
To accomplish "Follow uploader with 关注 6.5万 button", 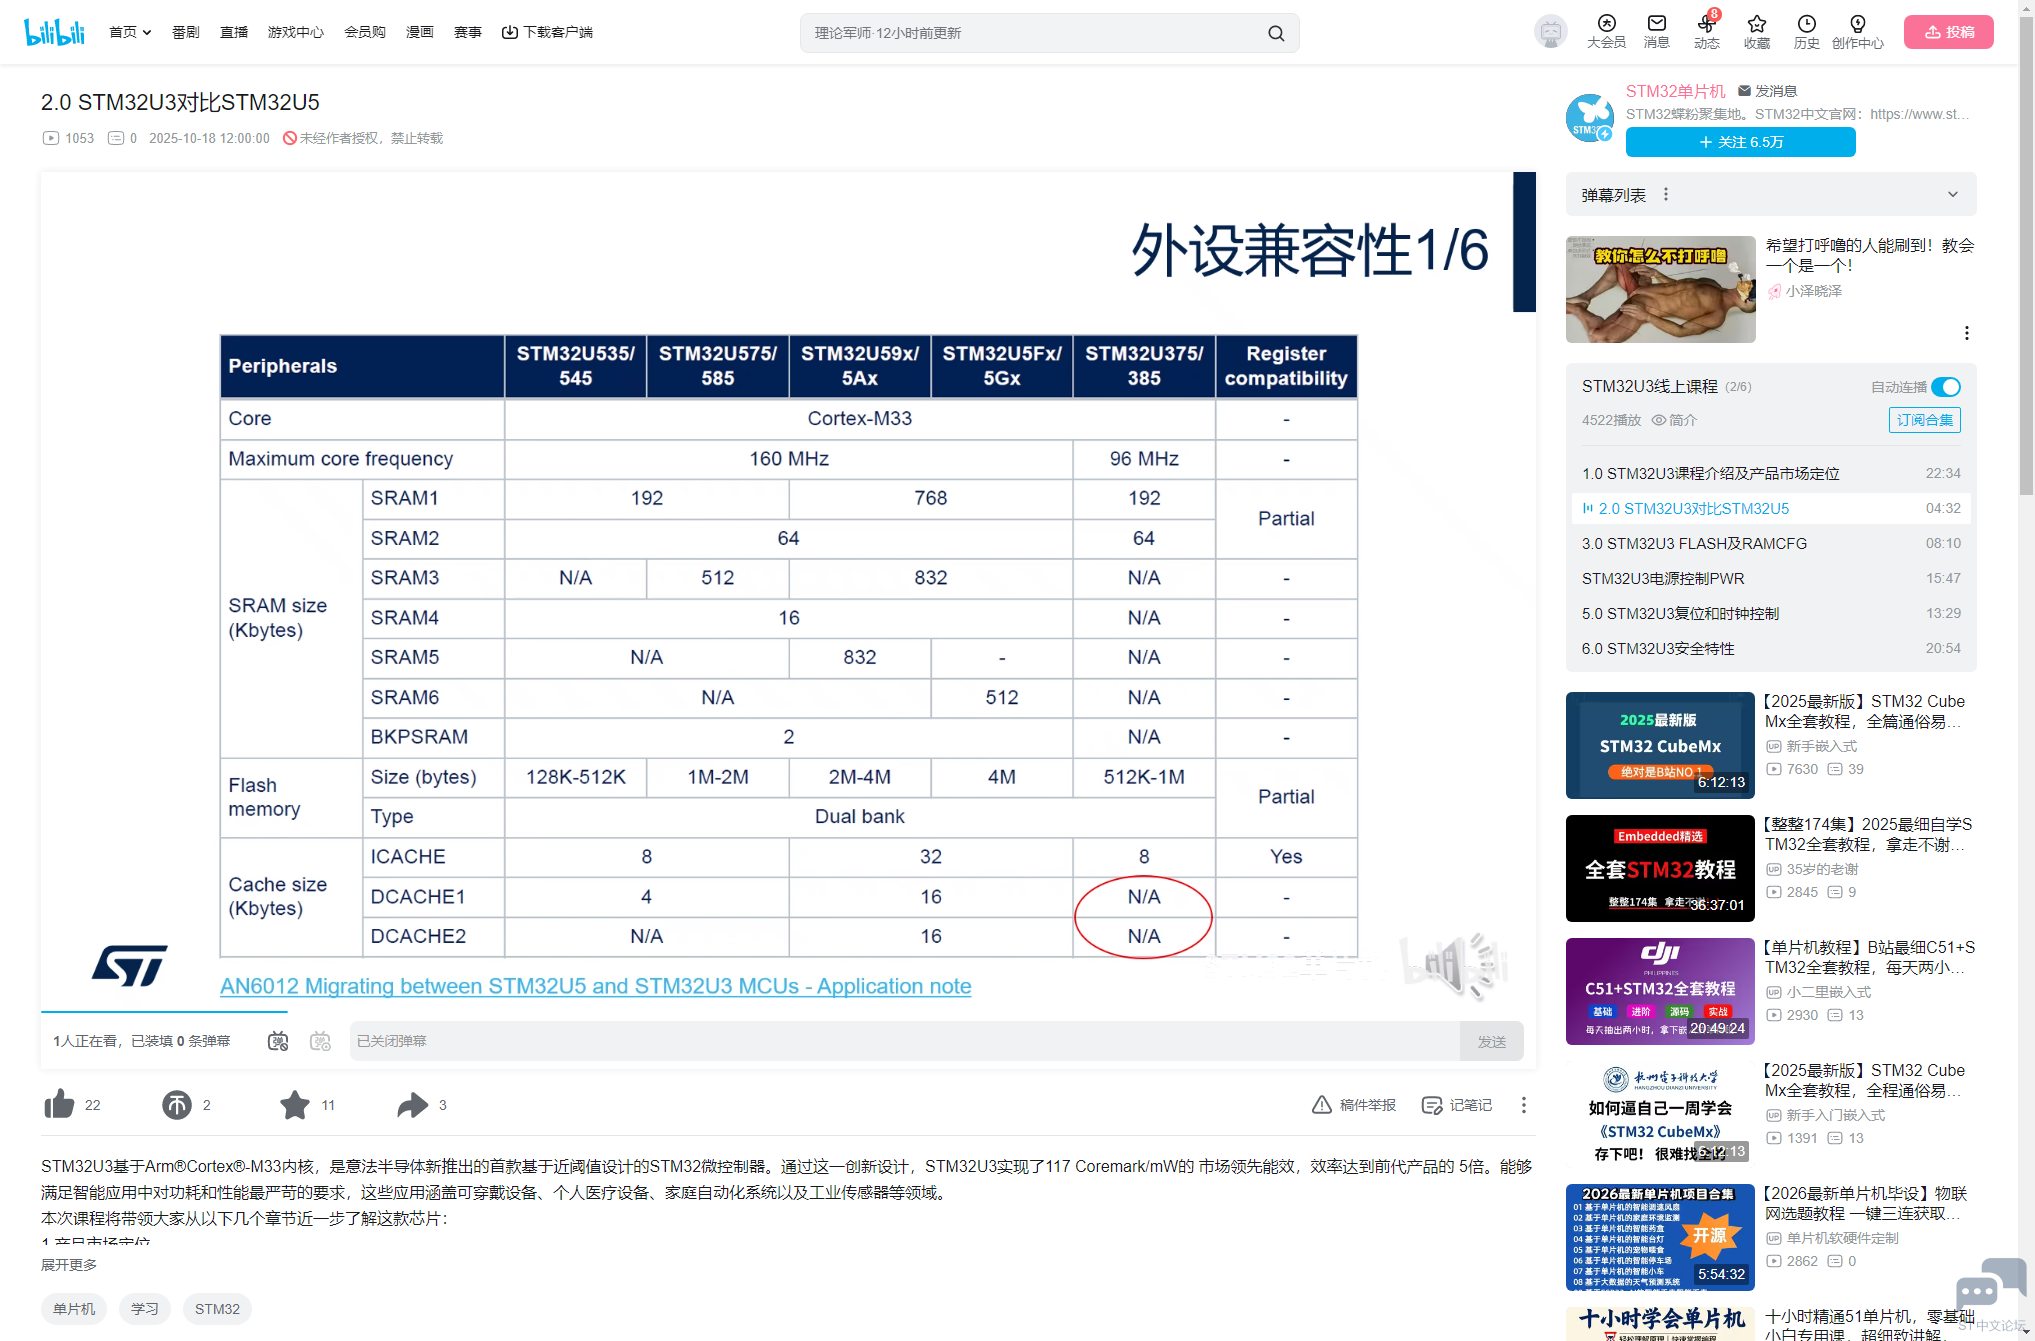I will pyautogui.click(x=1741, y=142).
